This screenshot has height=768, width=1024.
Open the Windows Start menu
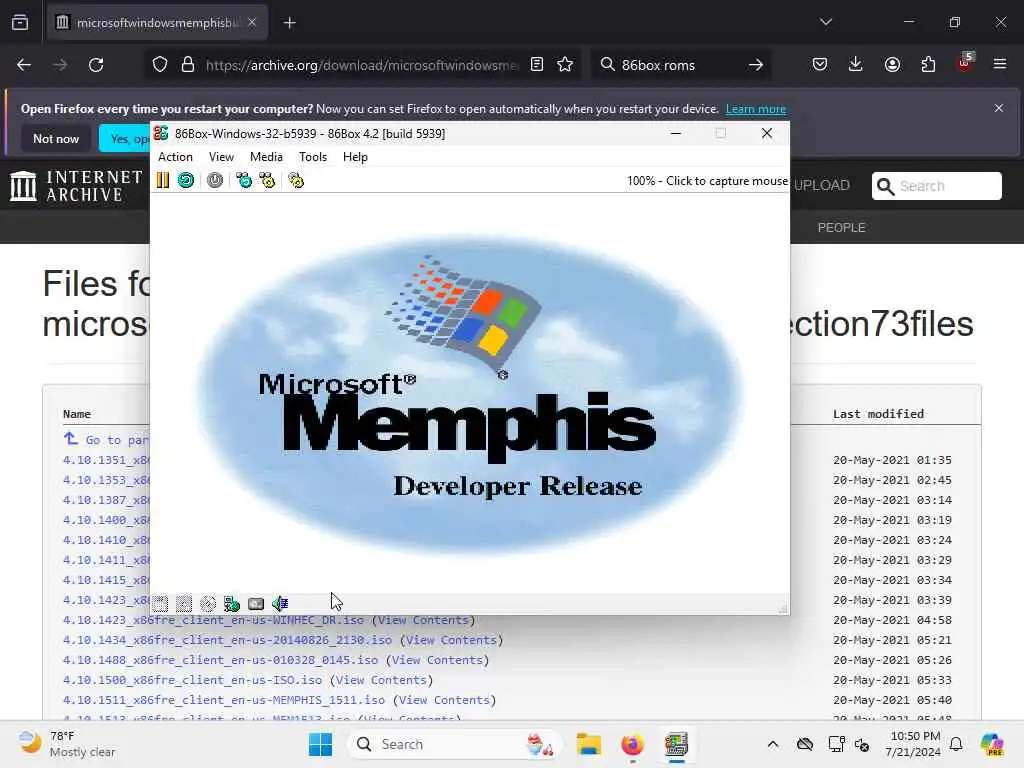320,744
